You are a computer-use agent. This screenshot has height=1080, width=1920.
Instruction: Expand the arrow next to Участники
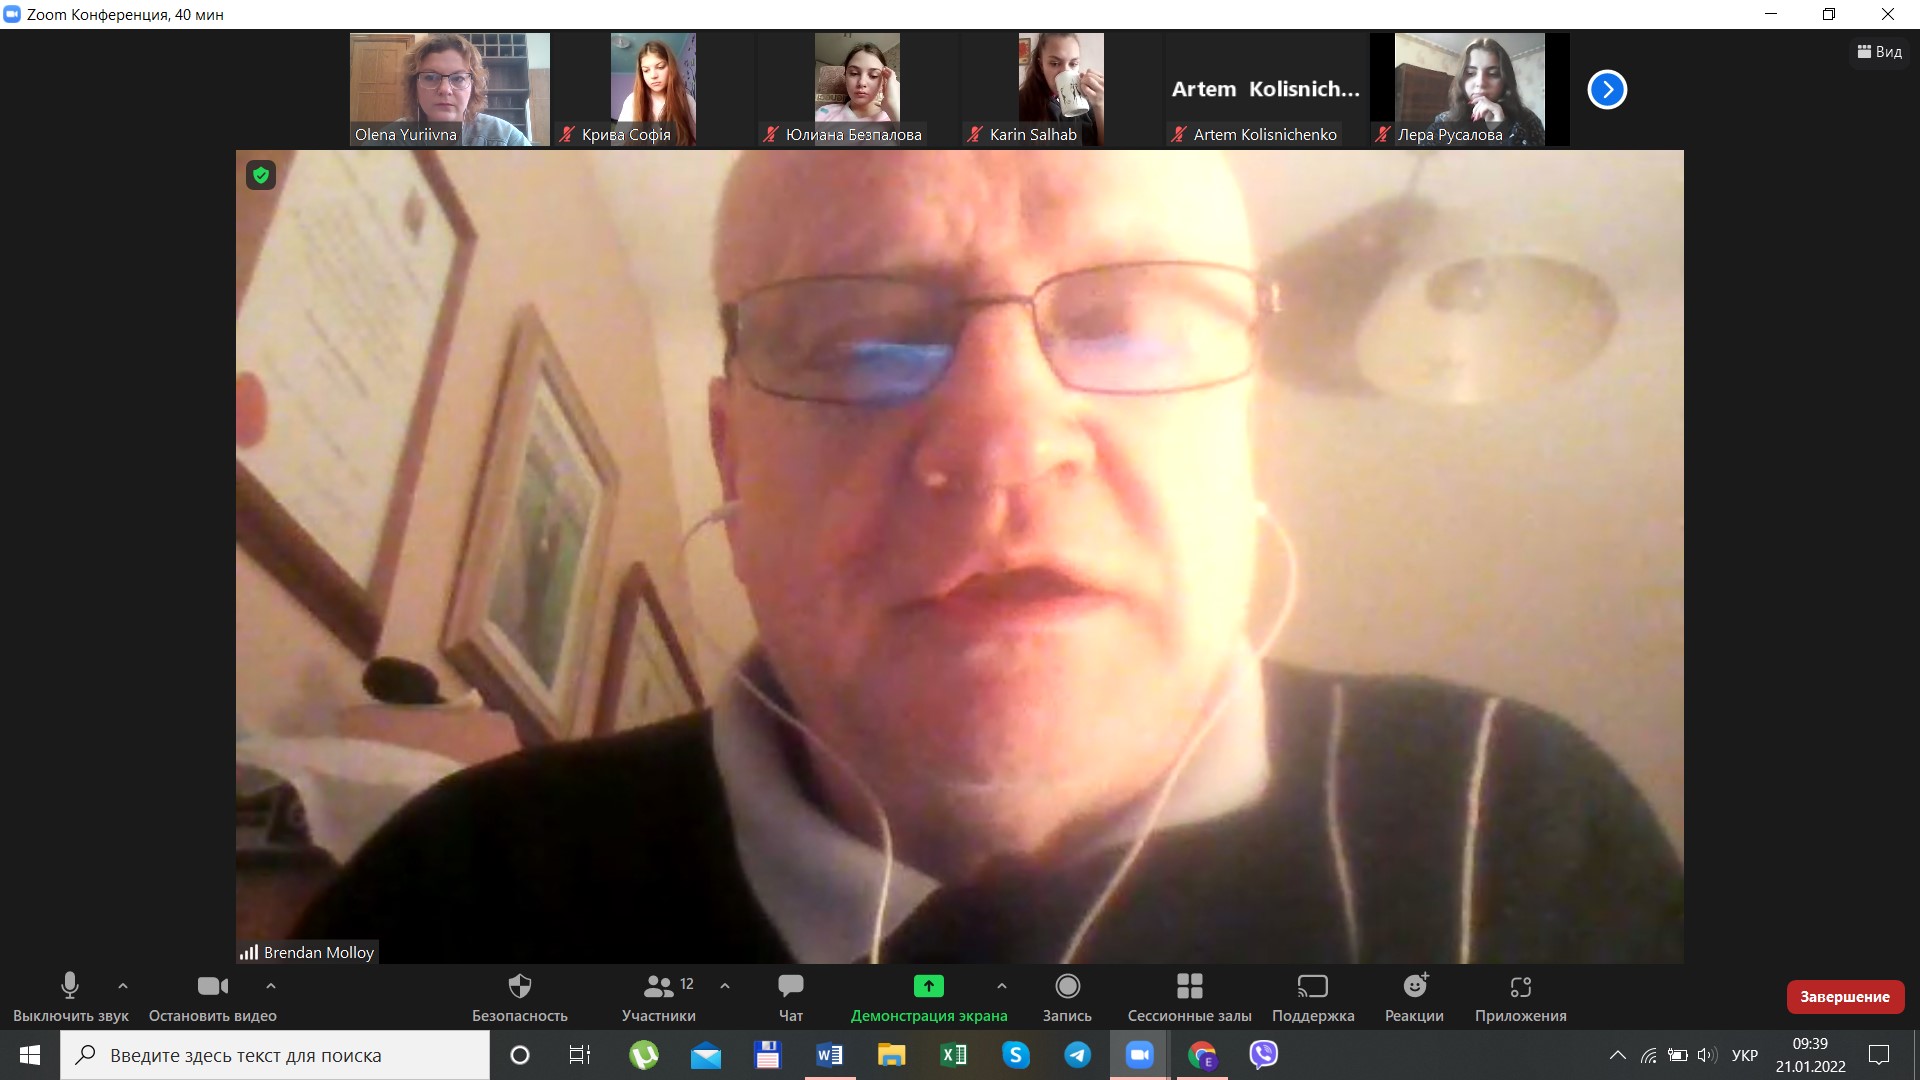(725, 986)
